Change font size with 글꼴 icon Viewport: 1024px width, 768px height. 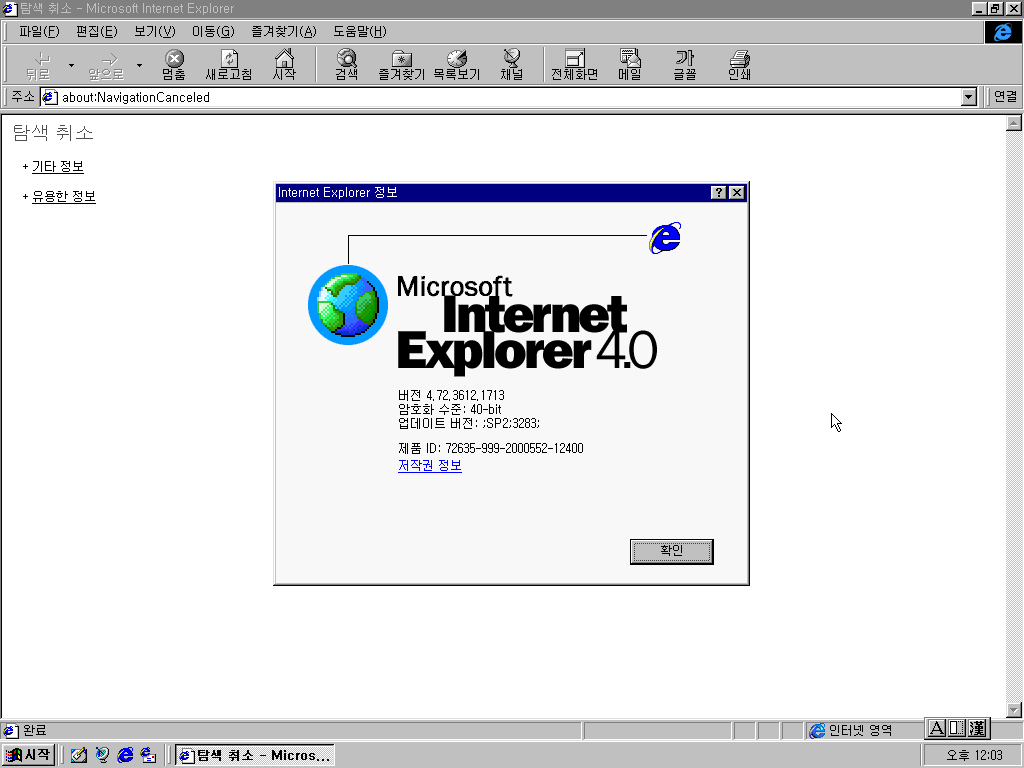[685, 65]
